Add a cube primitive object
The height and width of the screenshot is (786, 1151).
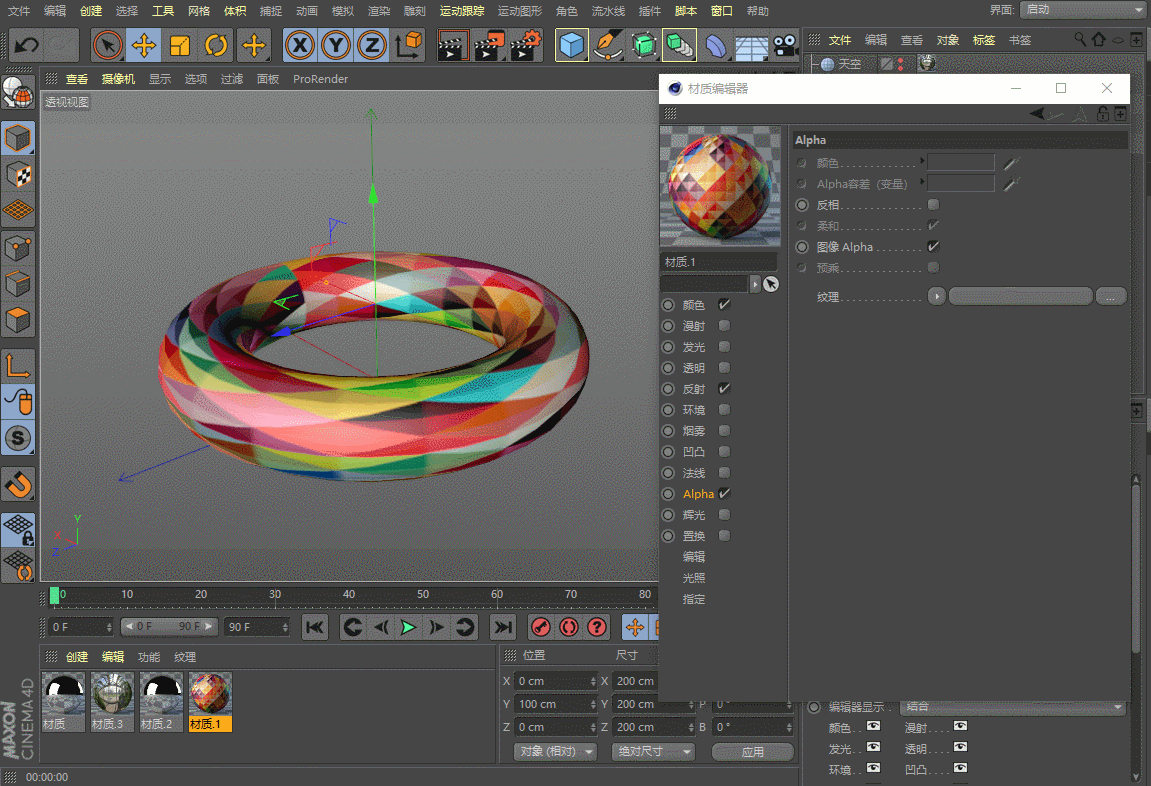(x=572, y=45)
